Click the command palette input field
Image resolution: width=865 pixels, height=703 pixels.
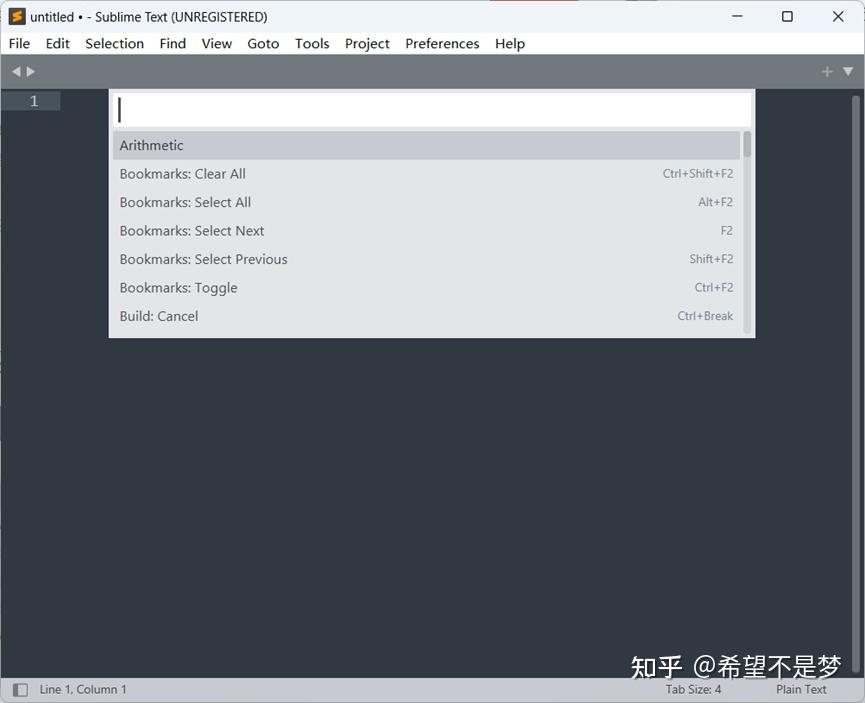click(432, 109)
